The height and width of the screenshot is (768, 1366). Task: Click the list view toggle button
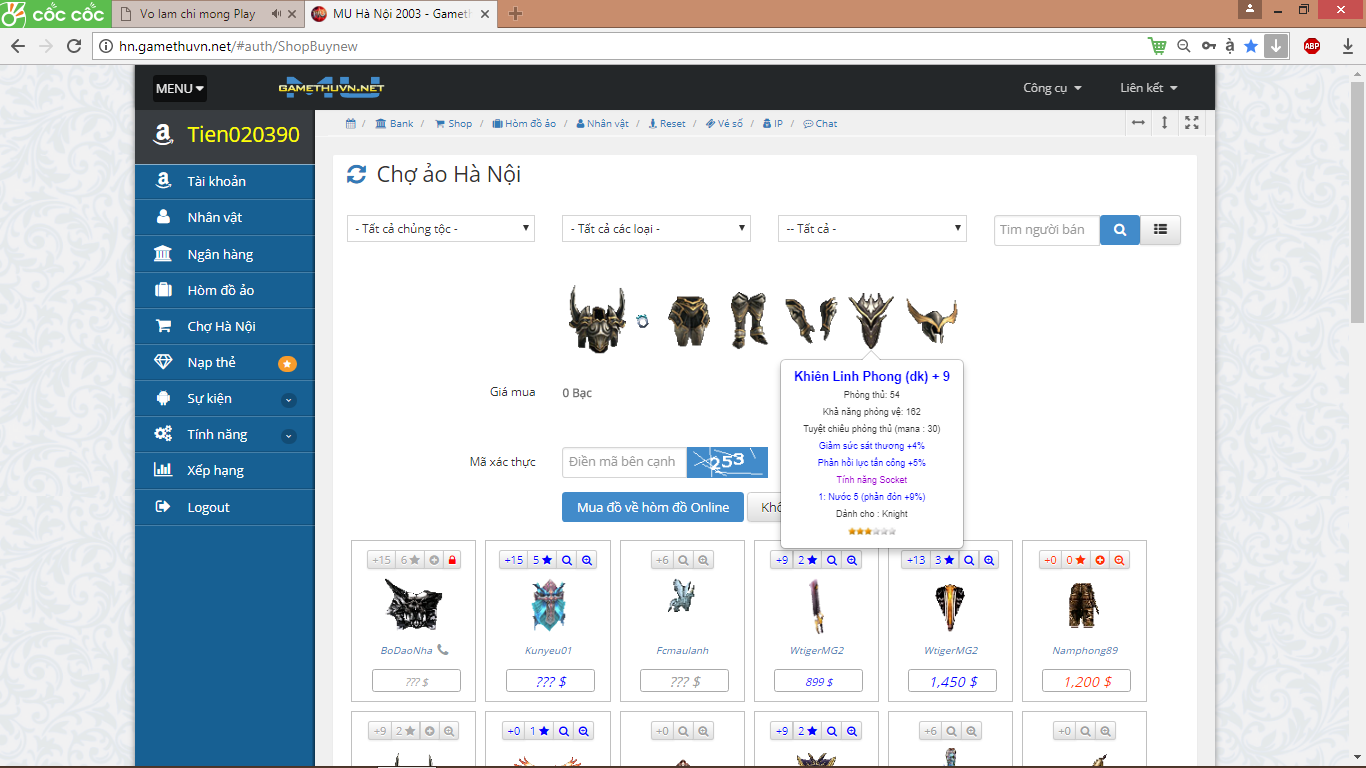(x=1160, y=230)
